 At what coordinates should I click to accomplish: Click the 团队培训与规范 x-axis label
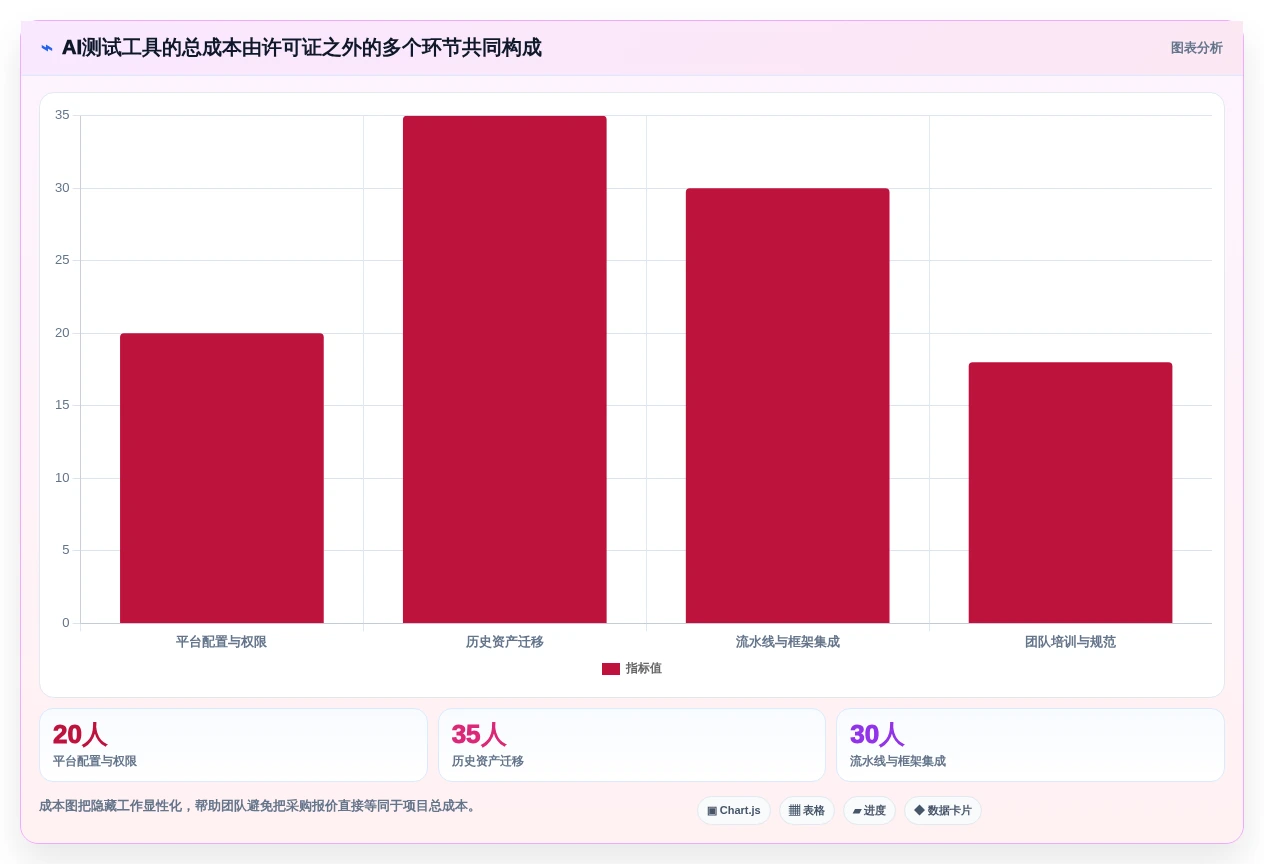tap(1070, 642)
